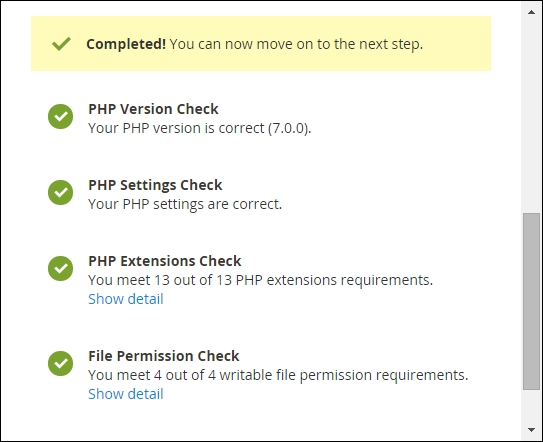
Task: Click the vertical scrollbar thumb
Action: 532,301
